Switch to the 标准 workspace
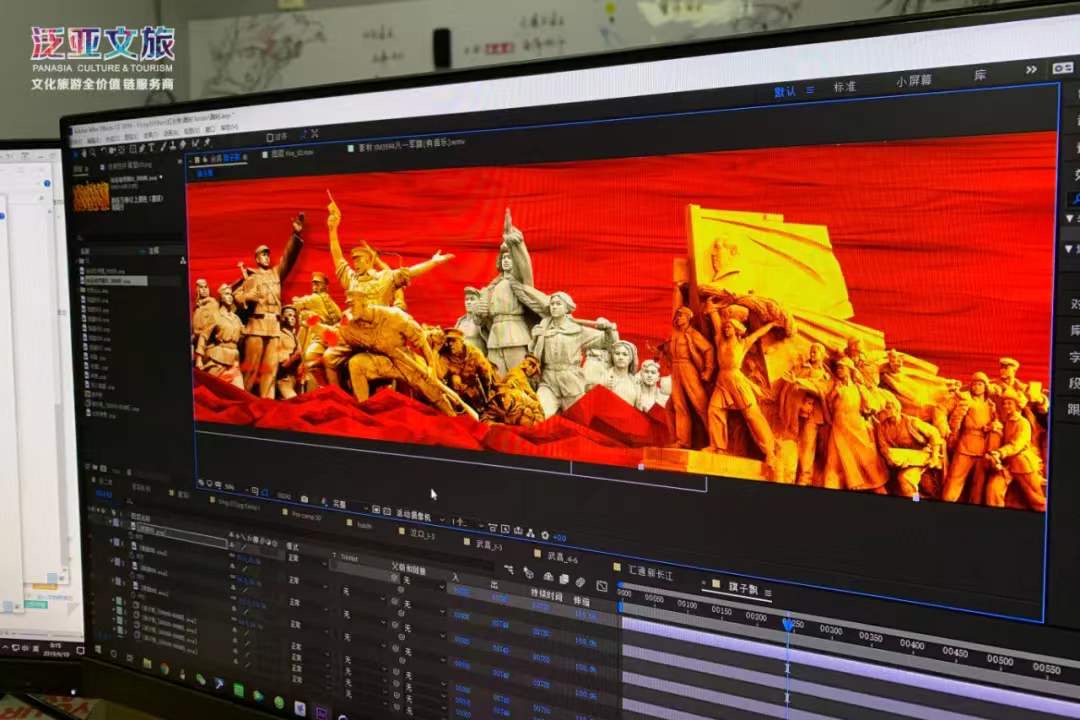Viewport: 1080px width, 720px height. (844, 87)
